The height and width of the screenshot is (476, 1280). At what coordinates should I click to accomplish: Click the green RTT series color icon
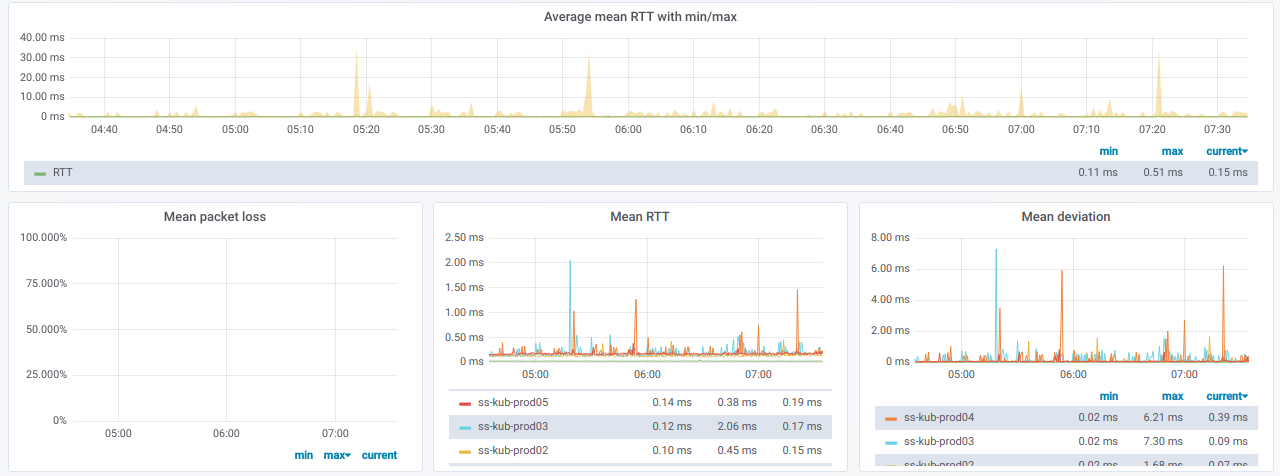40,173
